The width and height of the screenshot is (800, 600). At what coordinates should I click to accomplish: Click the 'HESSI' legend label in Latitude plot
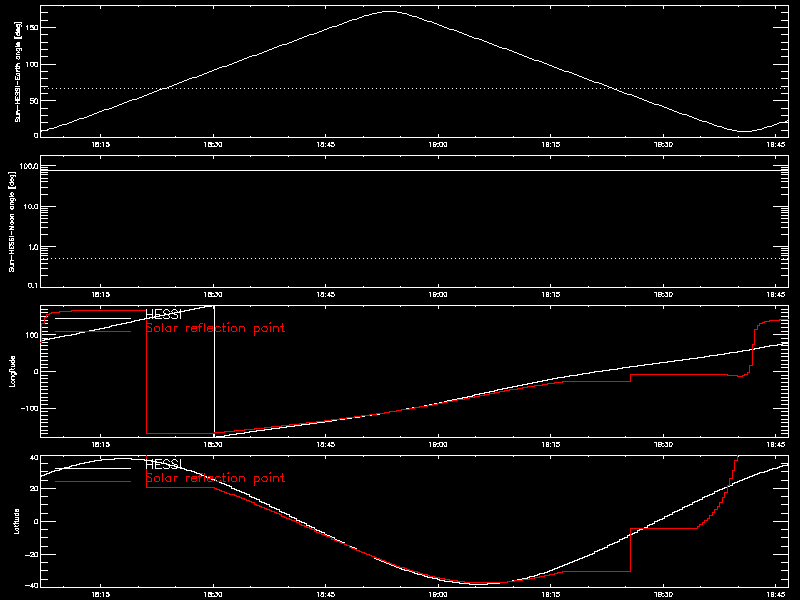163,464
